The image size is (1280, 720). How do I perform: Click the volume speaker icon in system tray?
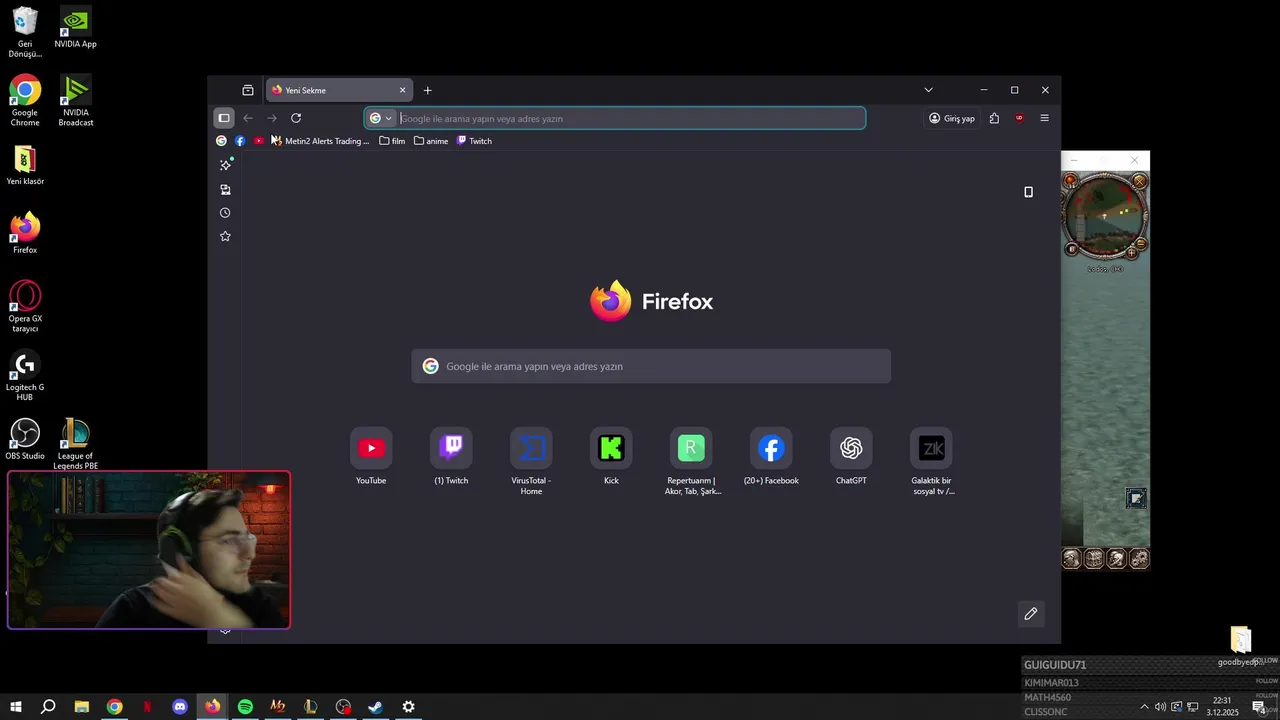[1160, 707]
